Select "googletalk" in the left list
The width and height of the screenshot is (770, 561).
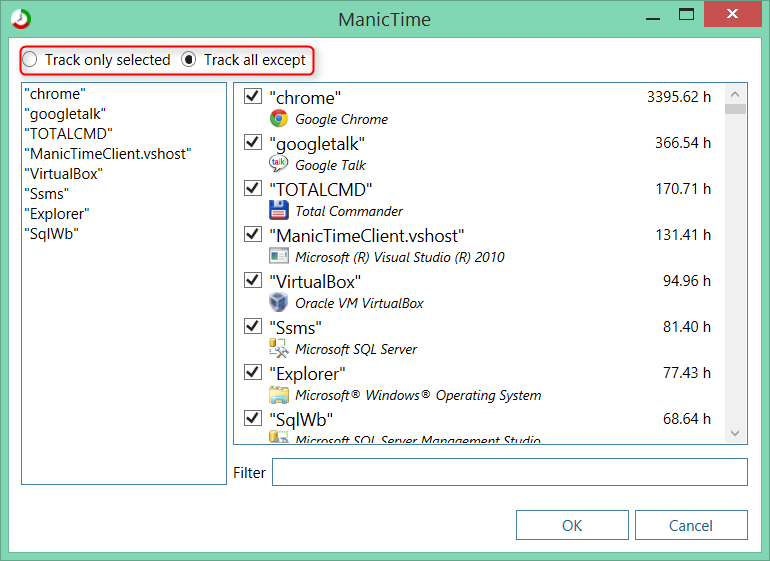tap(65, 114)
